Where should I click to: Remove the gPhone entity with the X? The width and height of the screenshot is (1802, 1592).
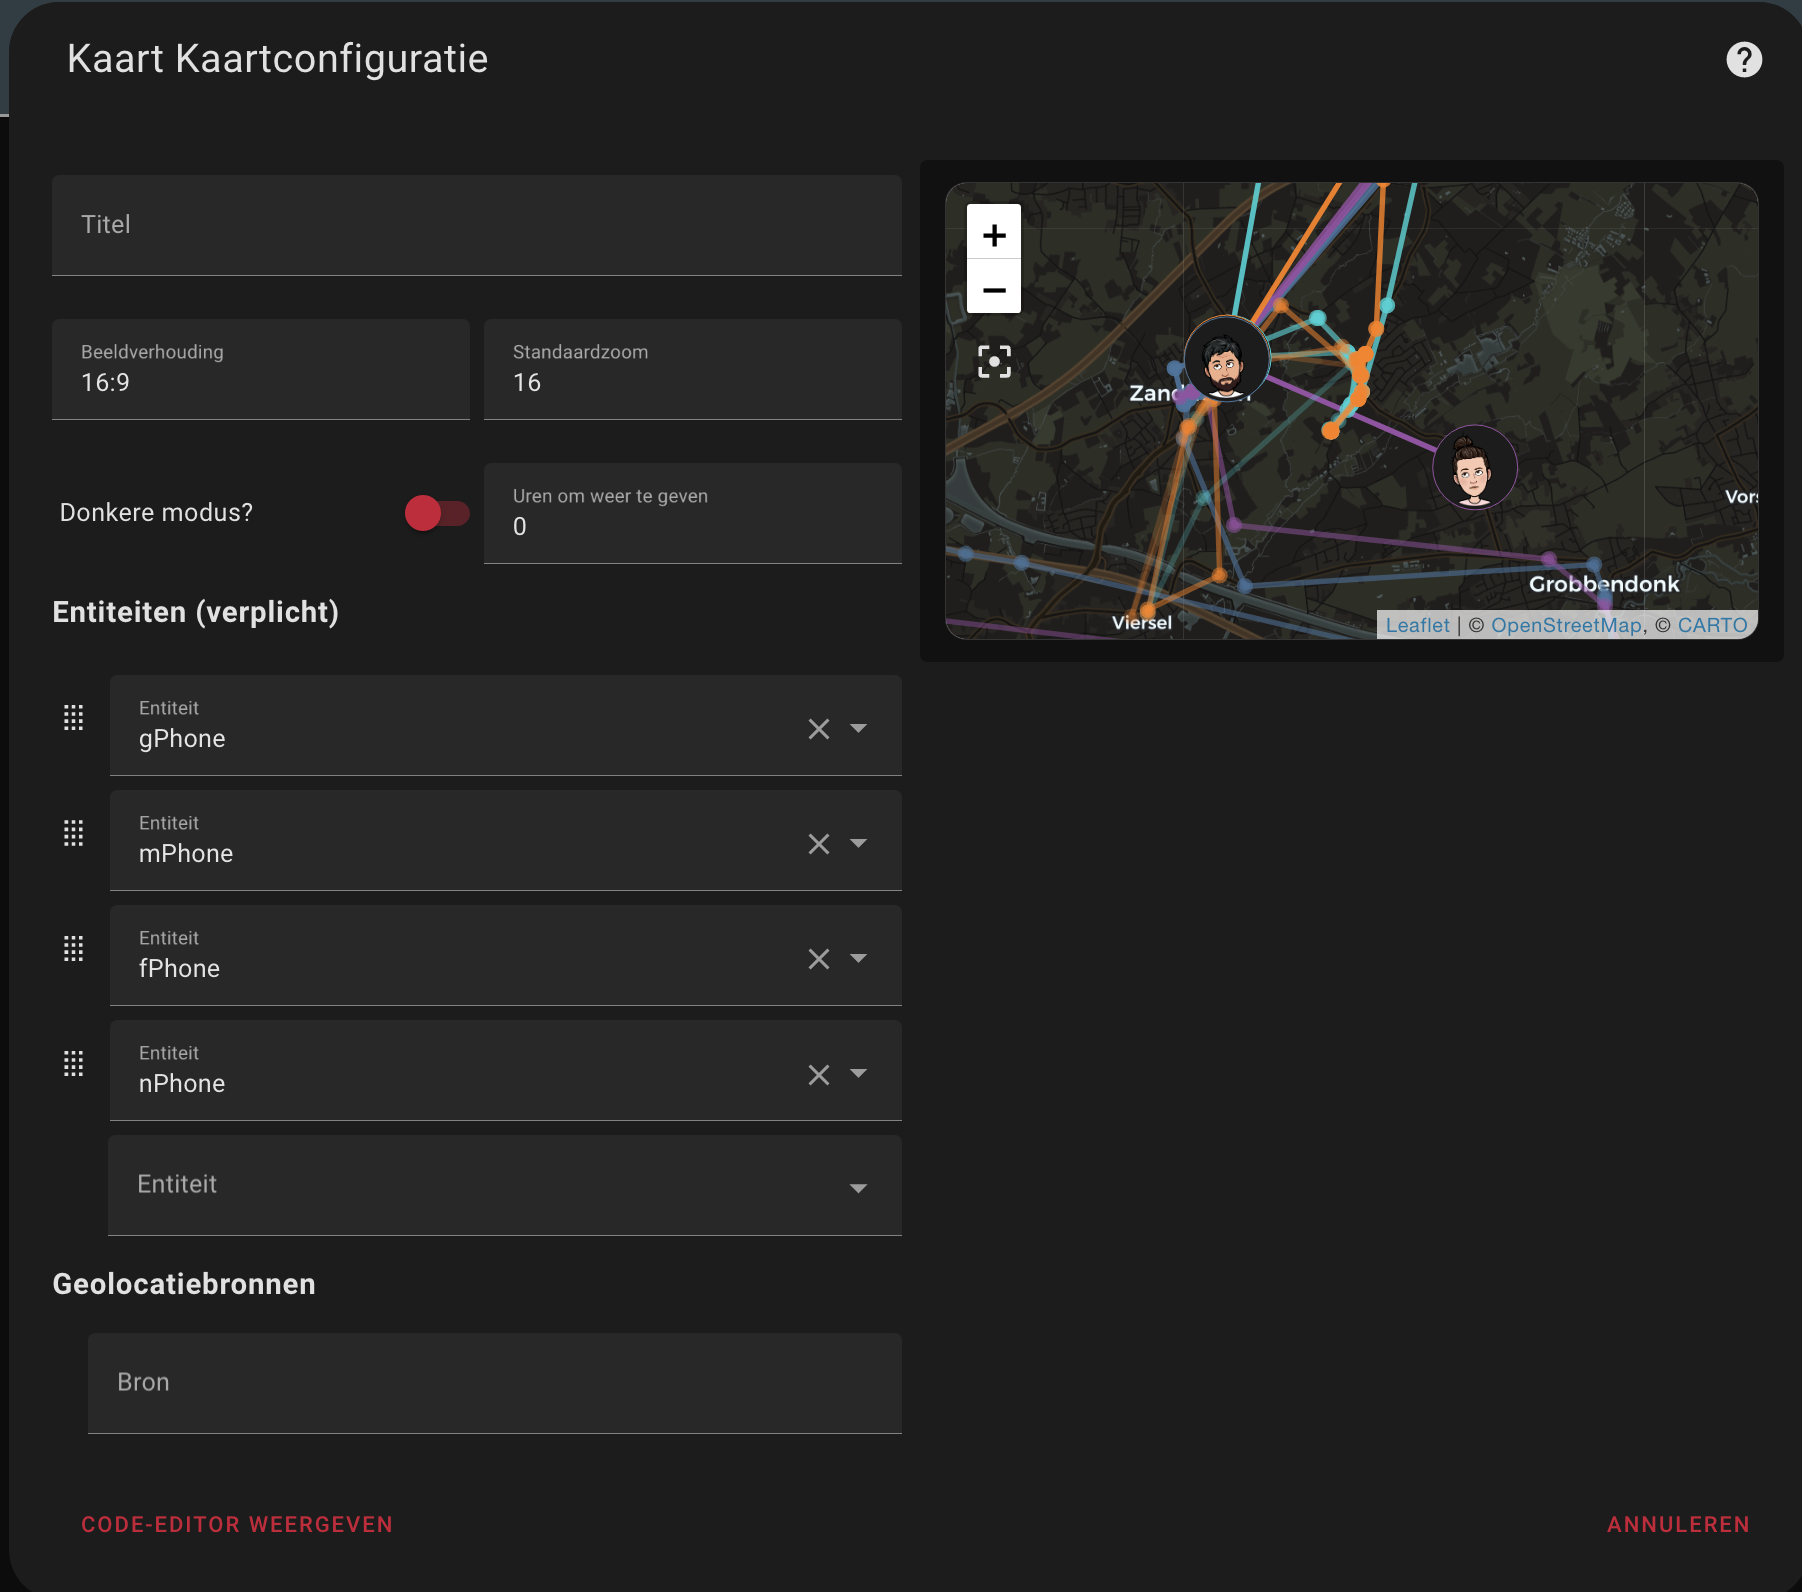click(x=819, y=729)
